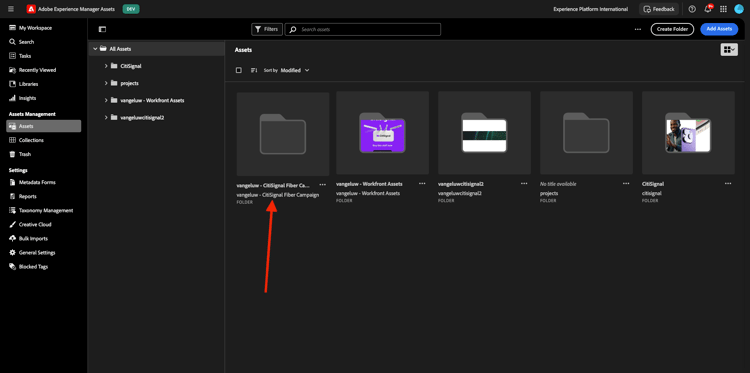Screen dimensions: 750x373
Task: Open more options for Workfront Assets folder card
Action: pyautogui.click(x=422, y=184)
